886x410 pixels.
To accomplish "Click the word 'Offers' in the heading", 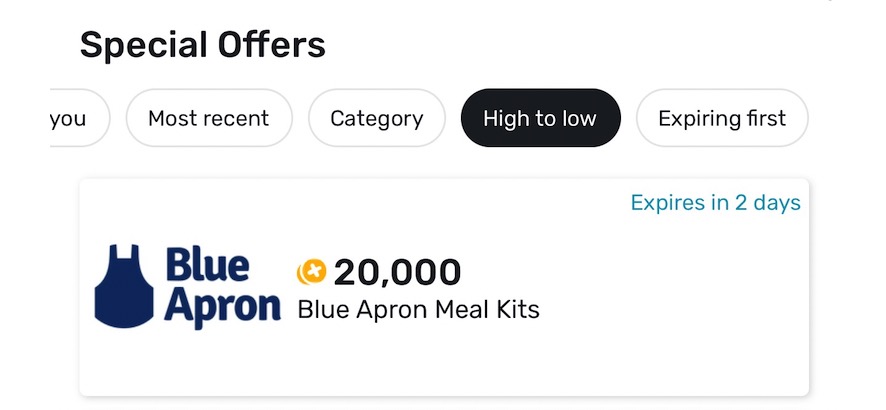I will tap(273, 45).
